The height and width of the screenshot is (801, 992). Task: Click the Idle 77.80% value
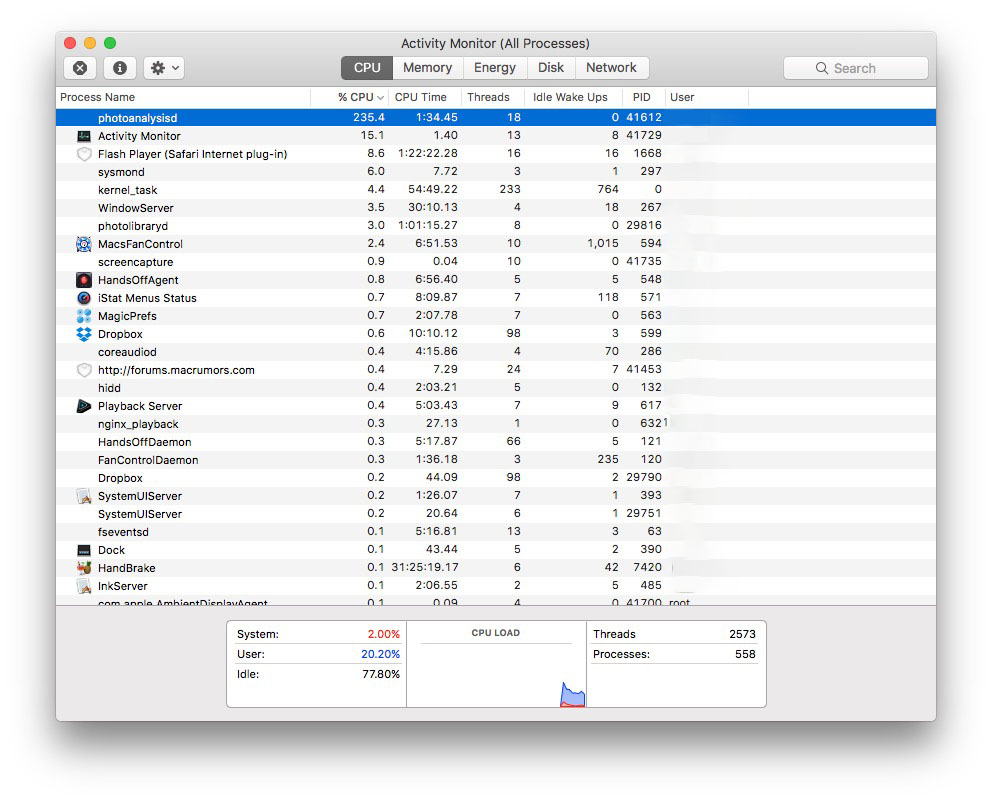pos(381,674)
